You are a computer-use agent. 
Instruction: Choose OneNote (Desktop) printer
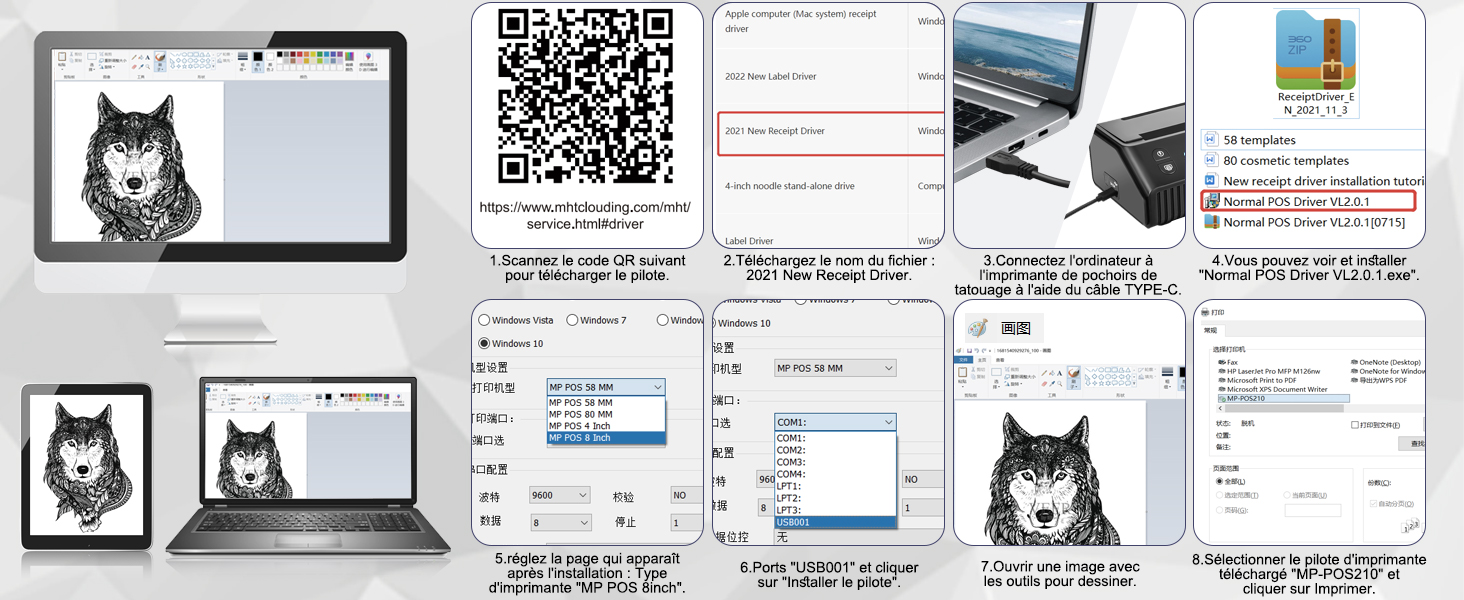coord(1386,362)
